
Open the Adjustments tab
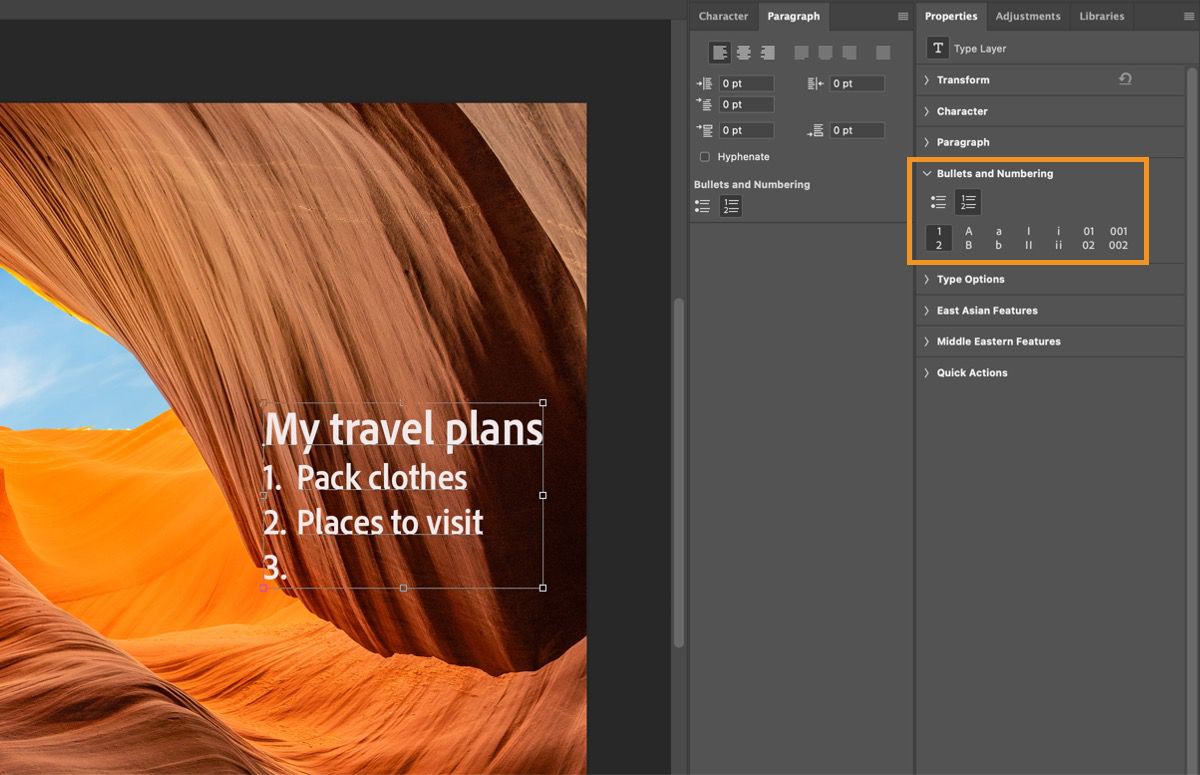(1028, 16)
